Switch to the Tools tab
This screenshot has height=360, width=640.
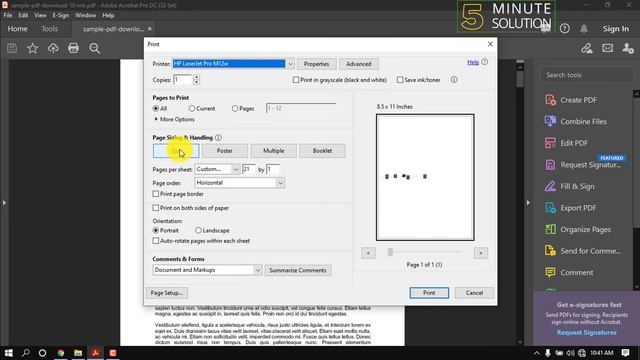pyautogui.click(x=49, y=29)
